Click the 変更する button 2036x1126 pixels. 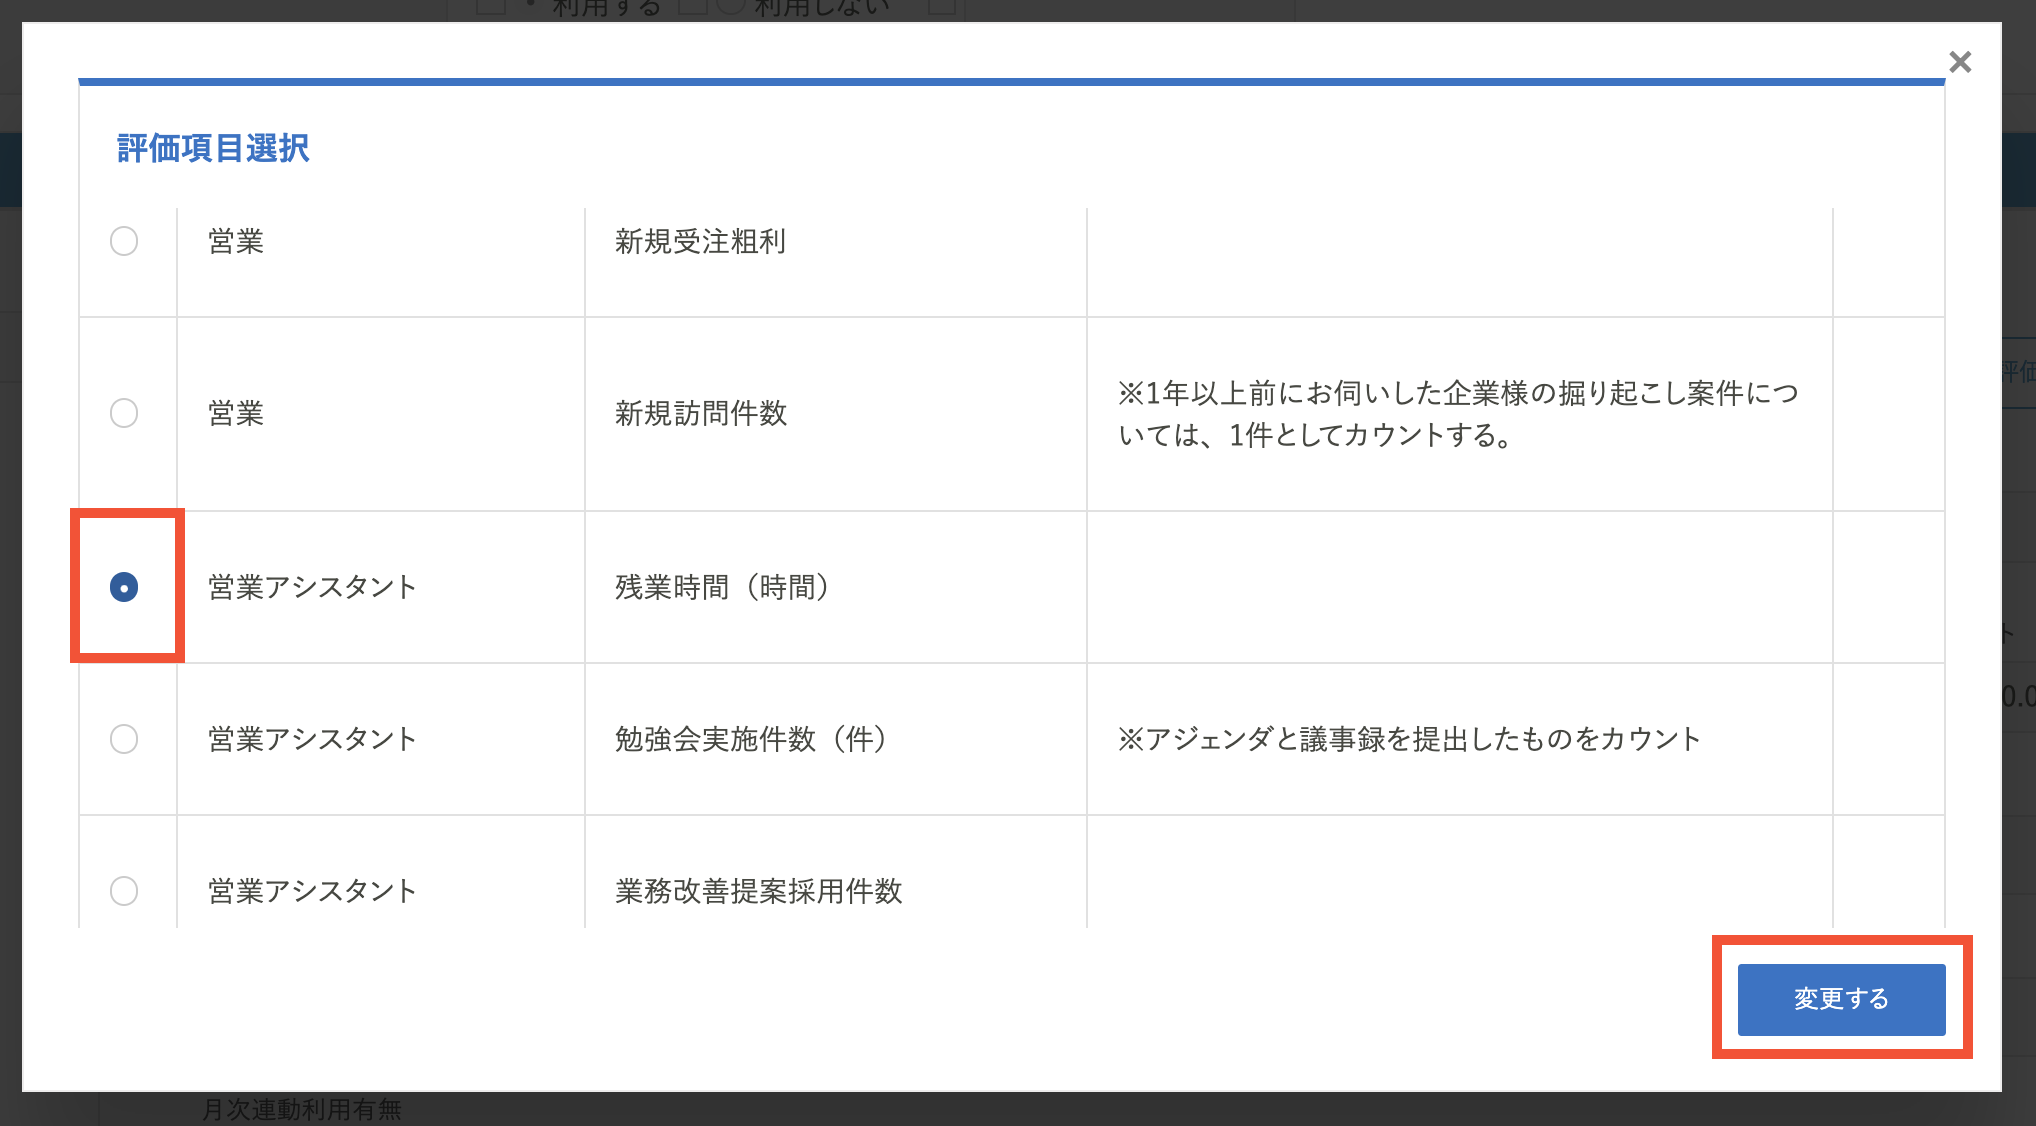pyautogui.click(x=1841, y=999)
